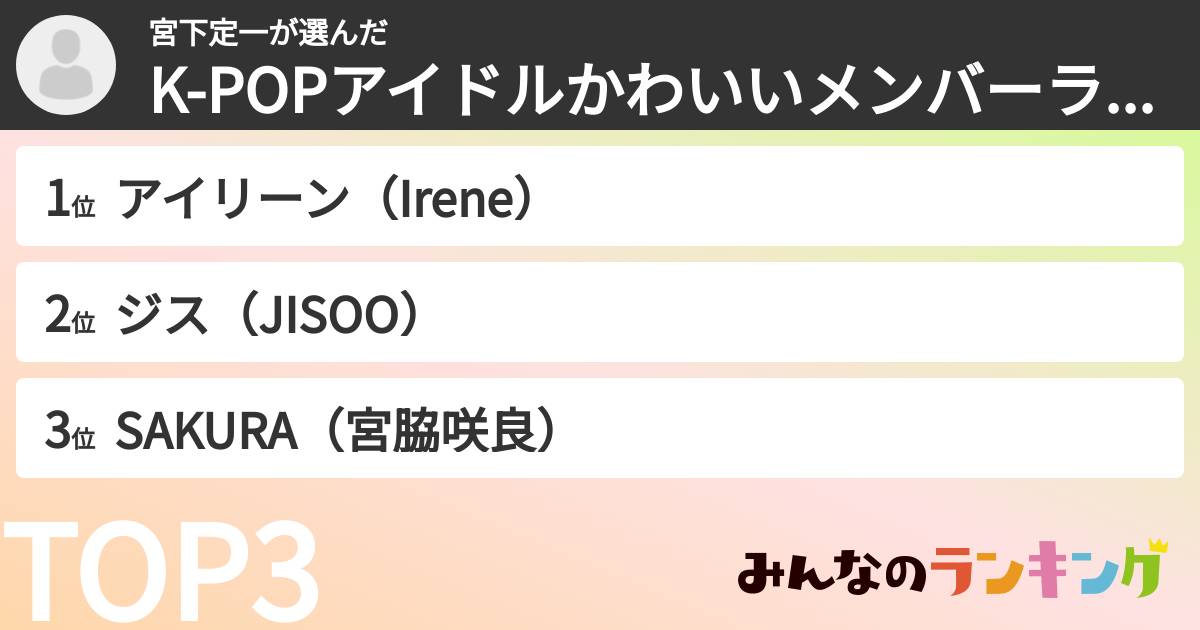1200x630 pixels.
Task: Click the gray user avatar icon
Action: click(67, 63)
